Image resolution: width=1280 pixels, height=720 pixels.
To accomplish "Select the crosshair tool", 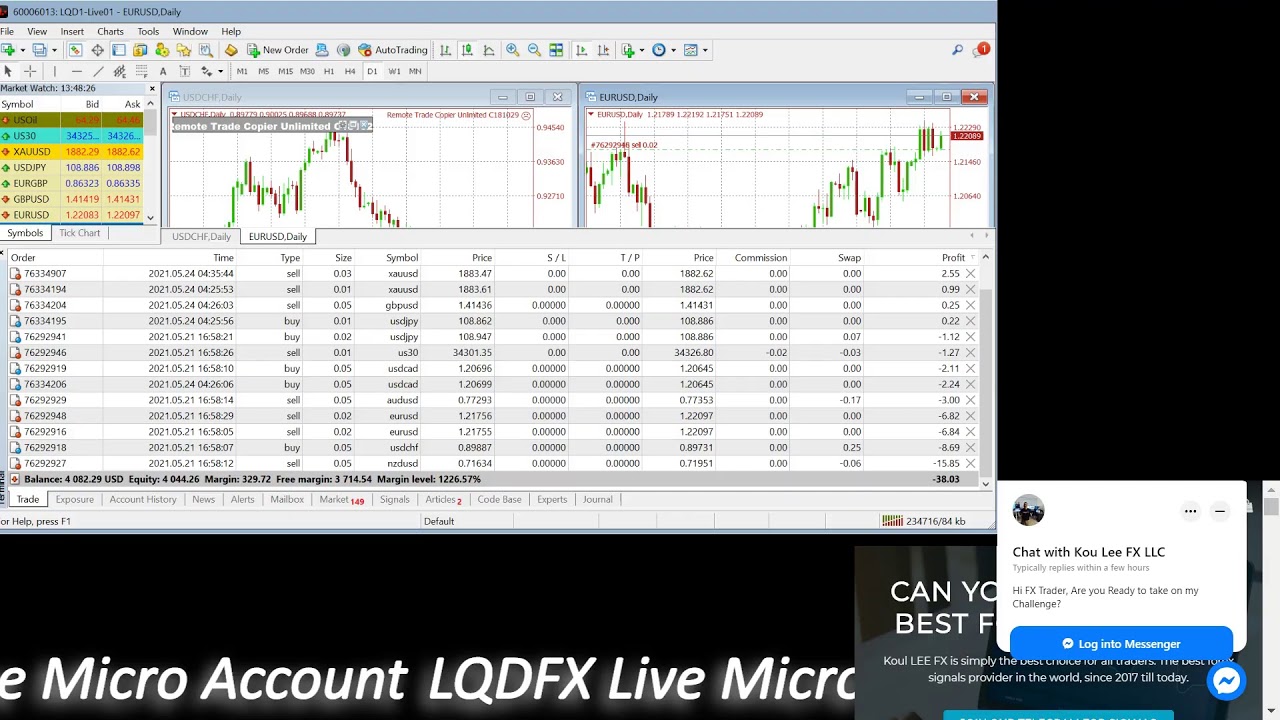I will click(30, 71).
